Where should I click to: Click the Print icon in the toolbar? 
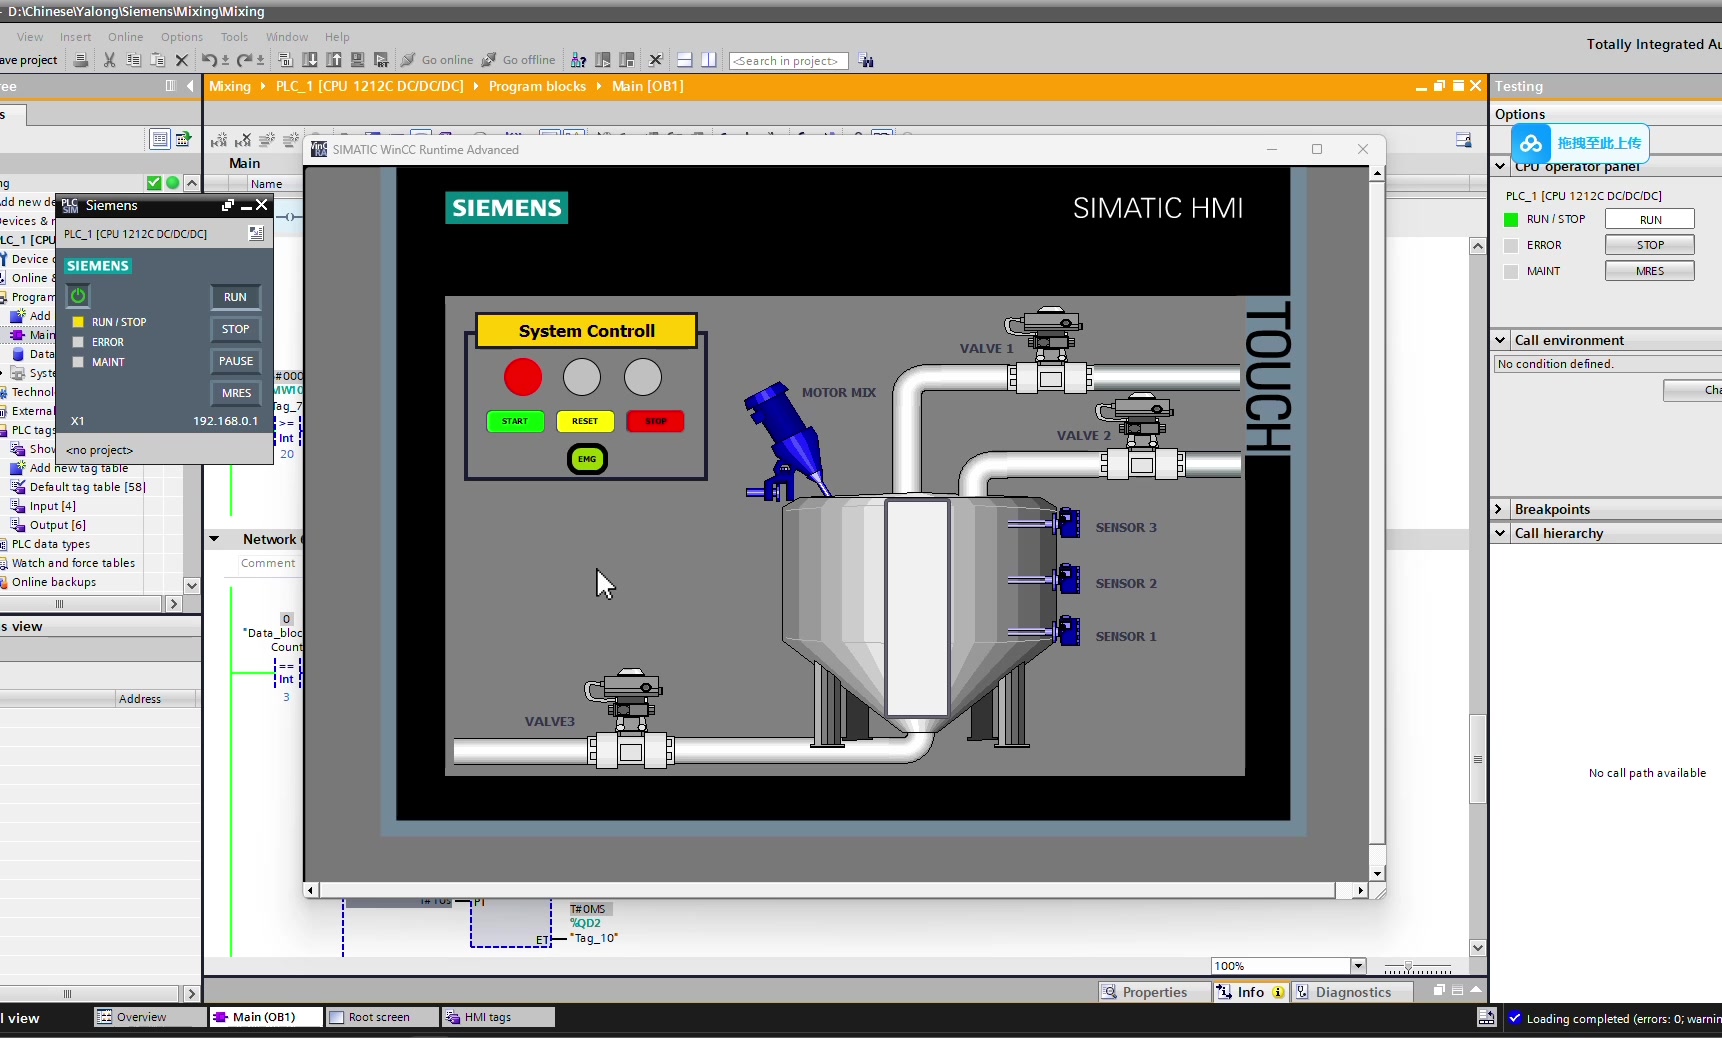[x=81, y=61]
